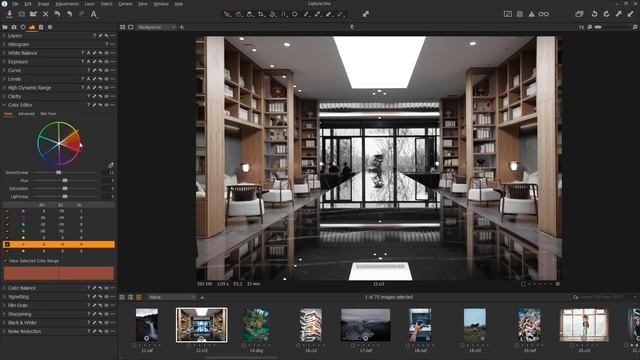Expand the White Balance tool panel
This screenshot has height=360, width=640.
point(4,53)
